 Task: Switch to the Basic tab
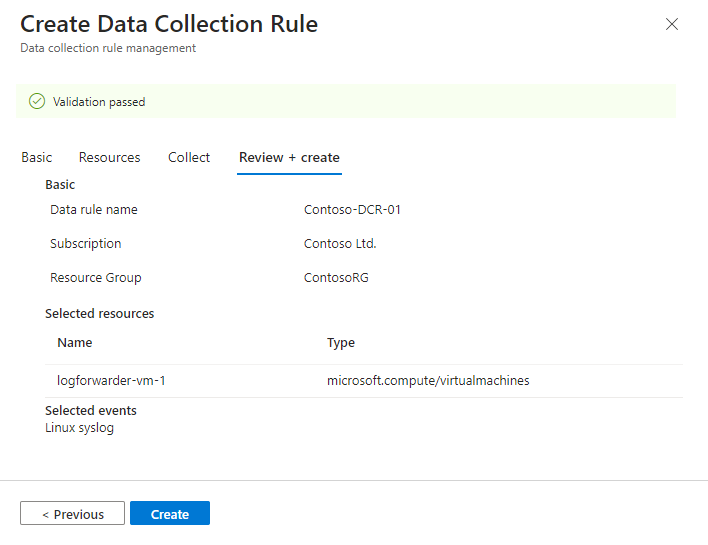[37, 157]
